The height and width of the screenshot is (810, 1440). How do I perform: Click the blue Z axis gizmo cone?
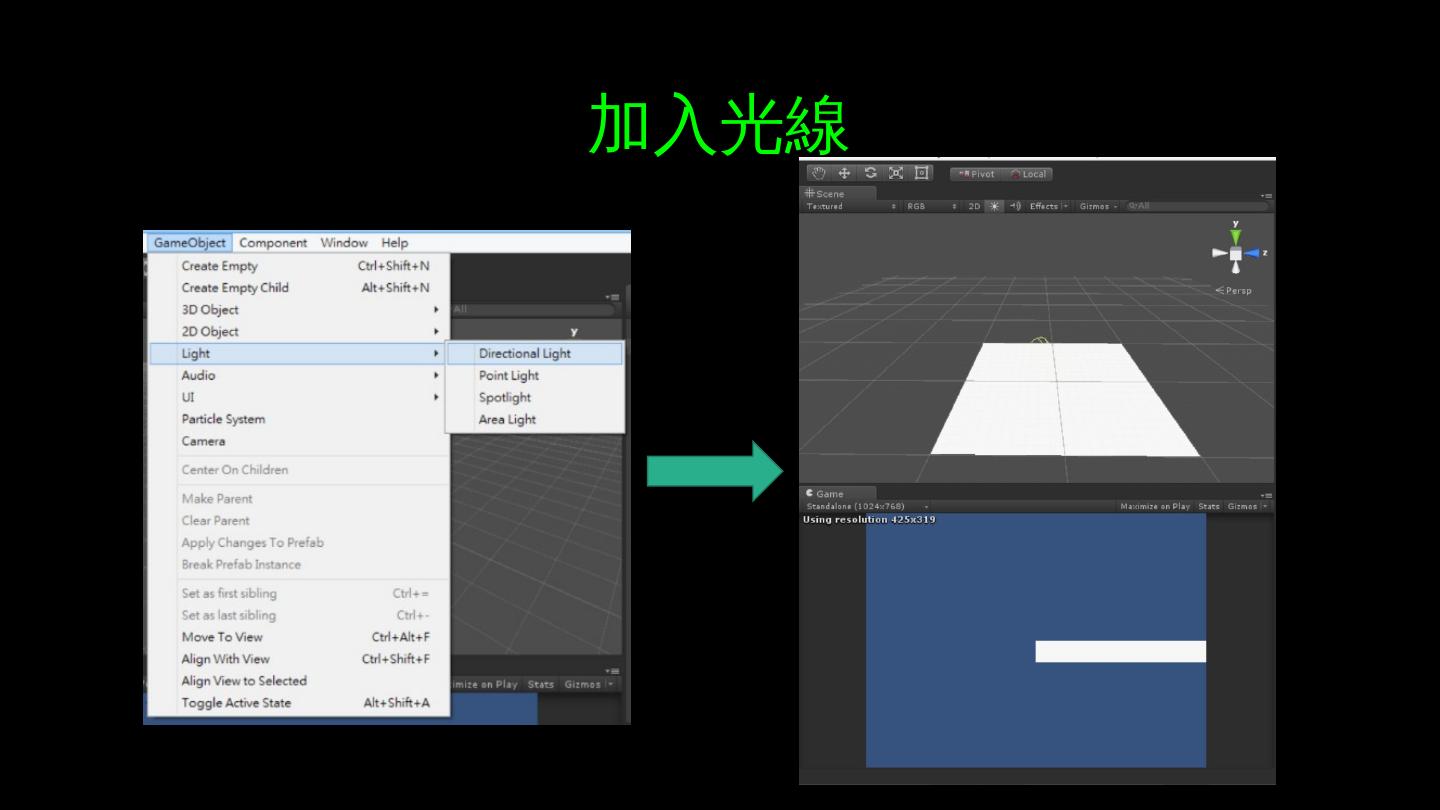1252,253
